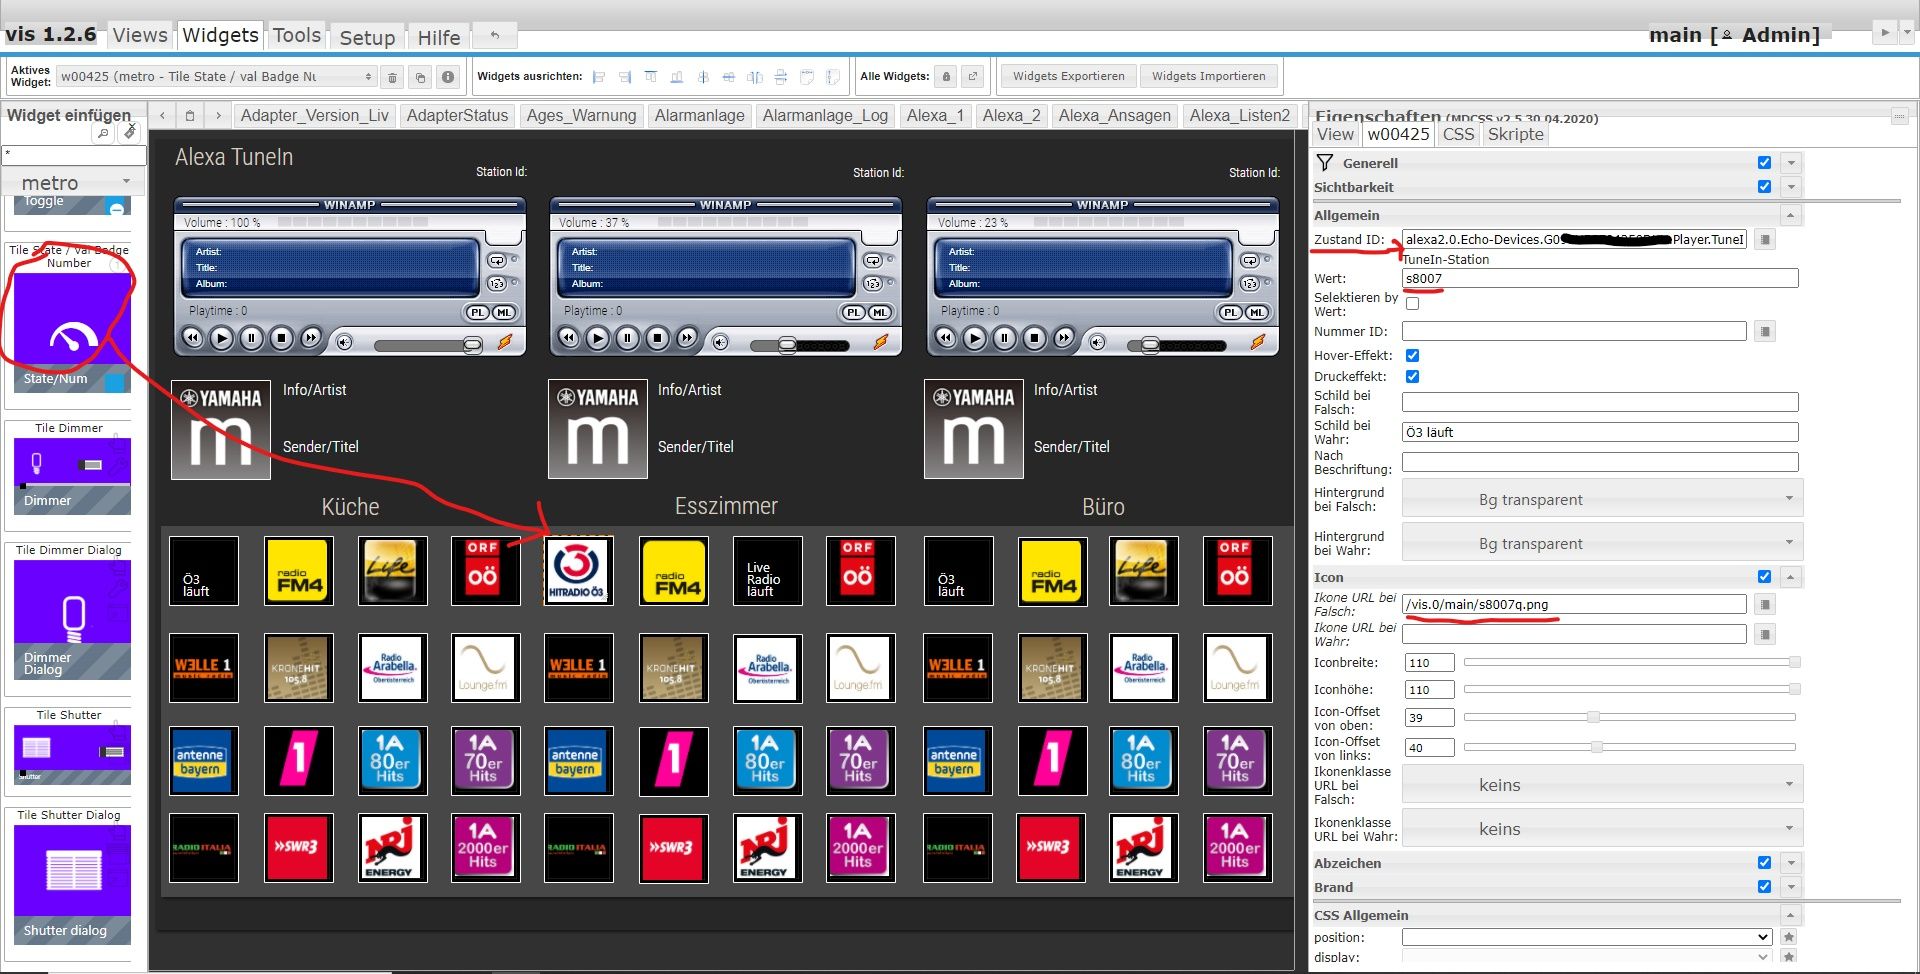Click the Wert input field containing s8007
Viewport: 1920px width, 974px height.
pyautogui.click(x=1599, y=278)
